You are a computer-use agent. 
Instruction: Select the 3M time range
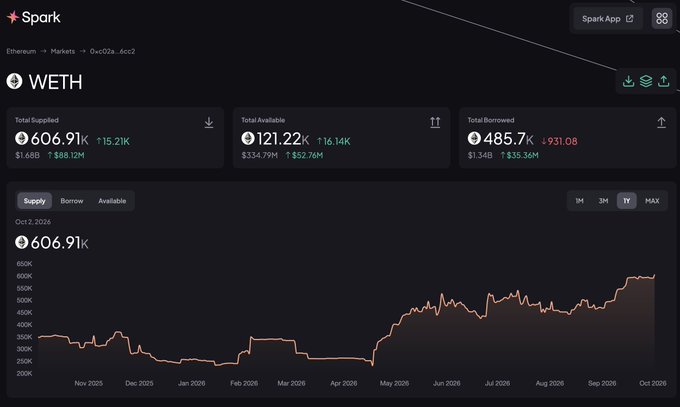coord(603,201)
